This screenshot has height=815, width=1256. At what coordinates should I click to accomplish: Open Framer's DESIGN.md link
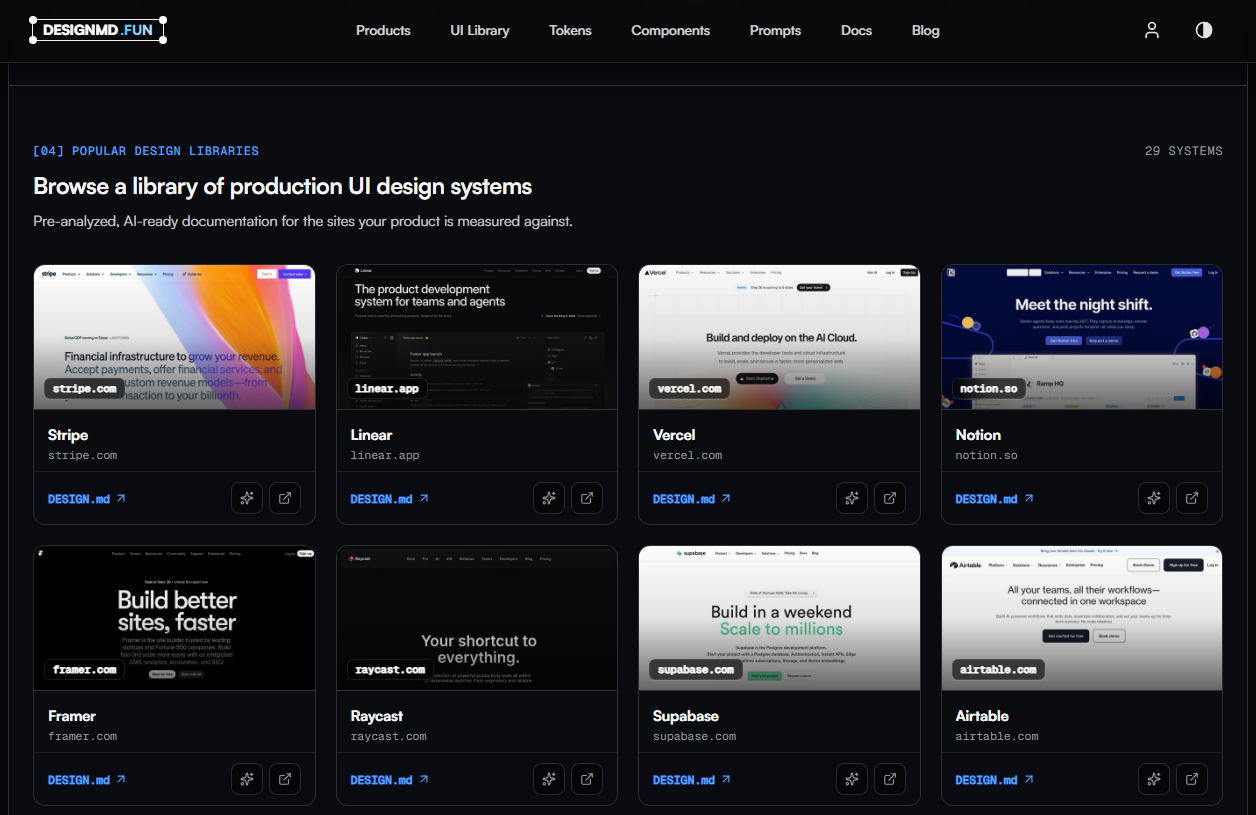pos(87,780)
